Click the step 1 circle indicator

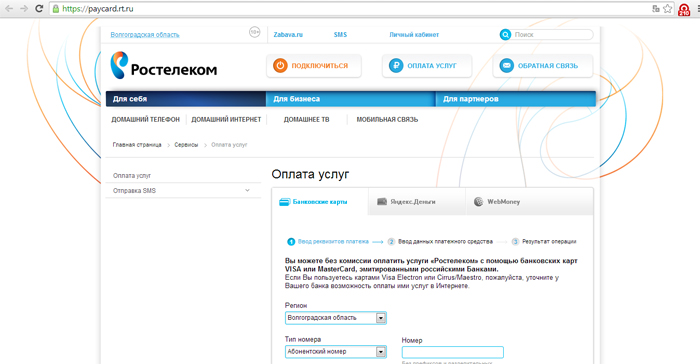click(291, 242)
